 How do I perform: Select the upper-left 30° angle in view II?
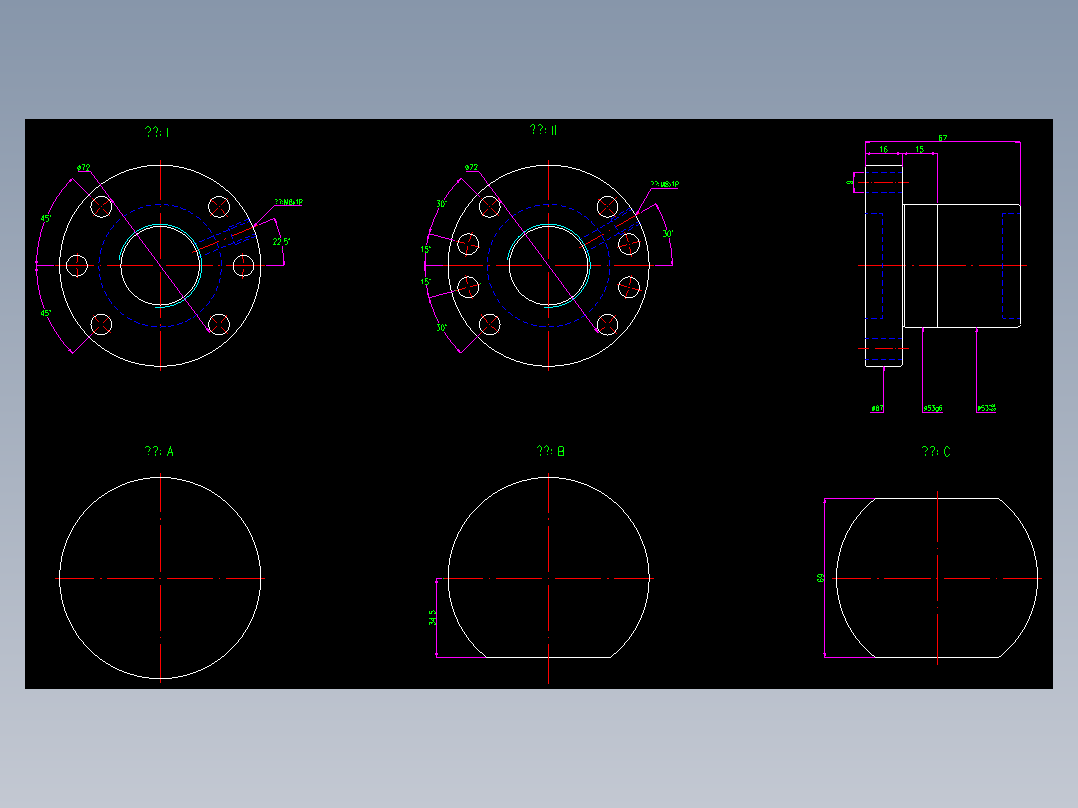tap(441, 204)
